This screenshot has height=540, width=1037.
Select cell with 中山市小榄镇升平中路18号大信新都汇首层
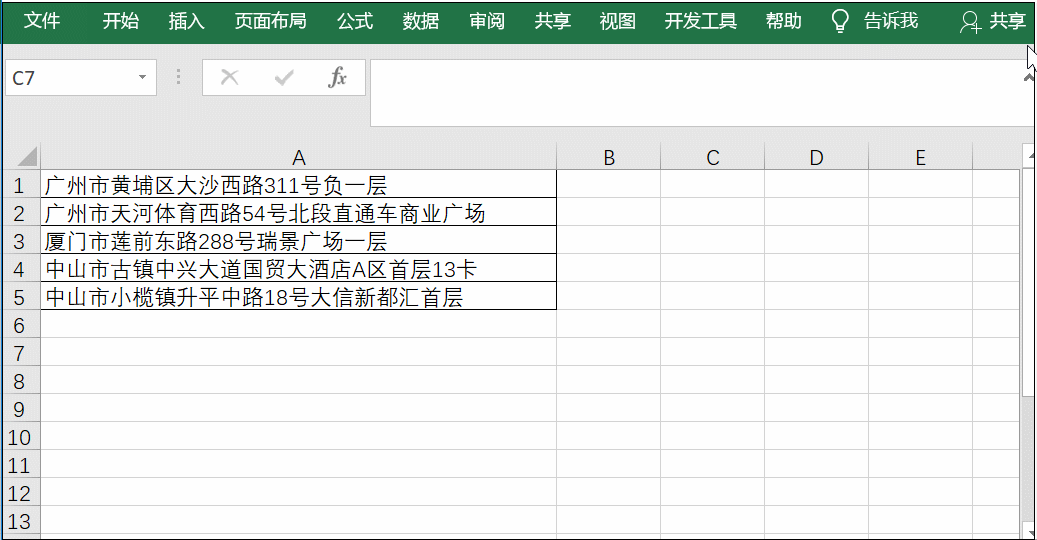click(298, 297)
